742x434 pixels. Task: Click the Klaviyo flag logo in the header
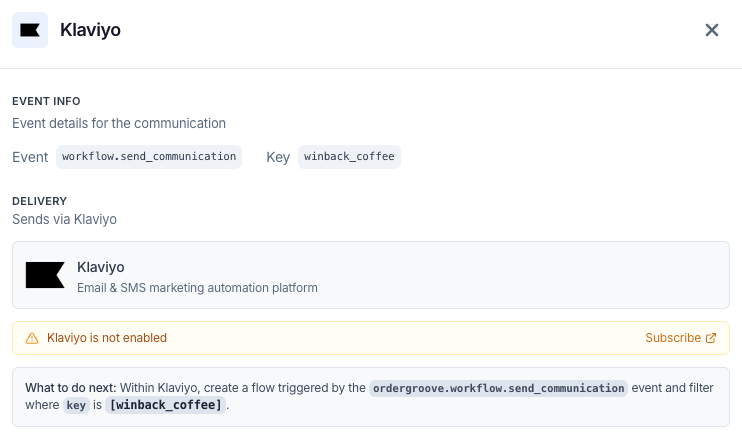[x=30, y=30]
